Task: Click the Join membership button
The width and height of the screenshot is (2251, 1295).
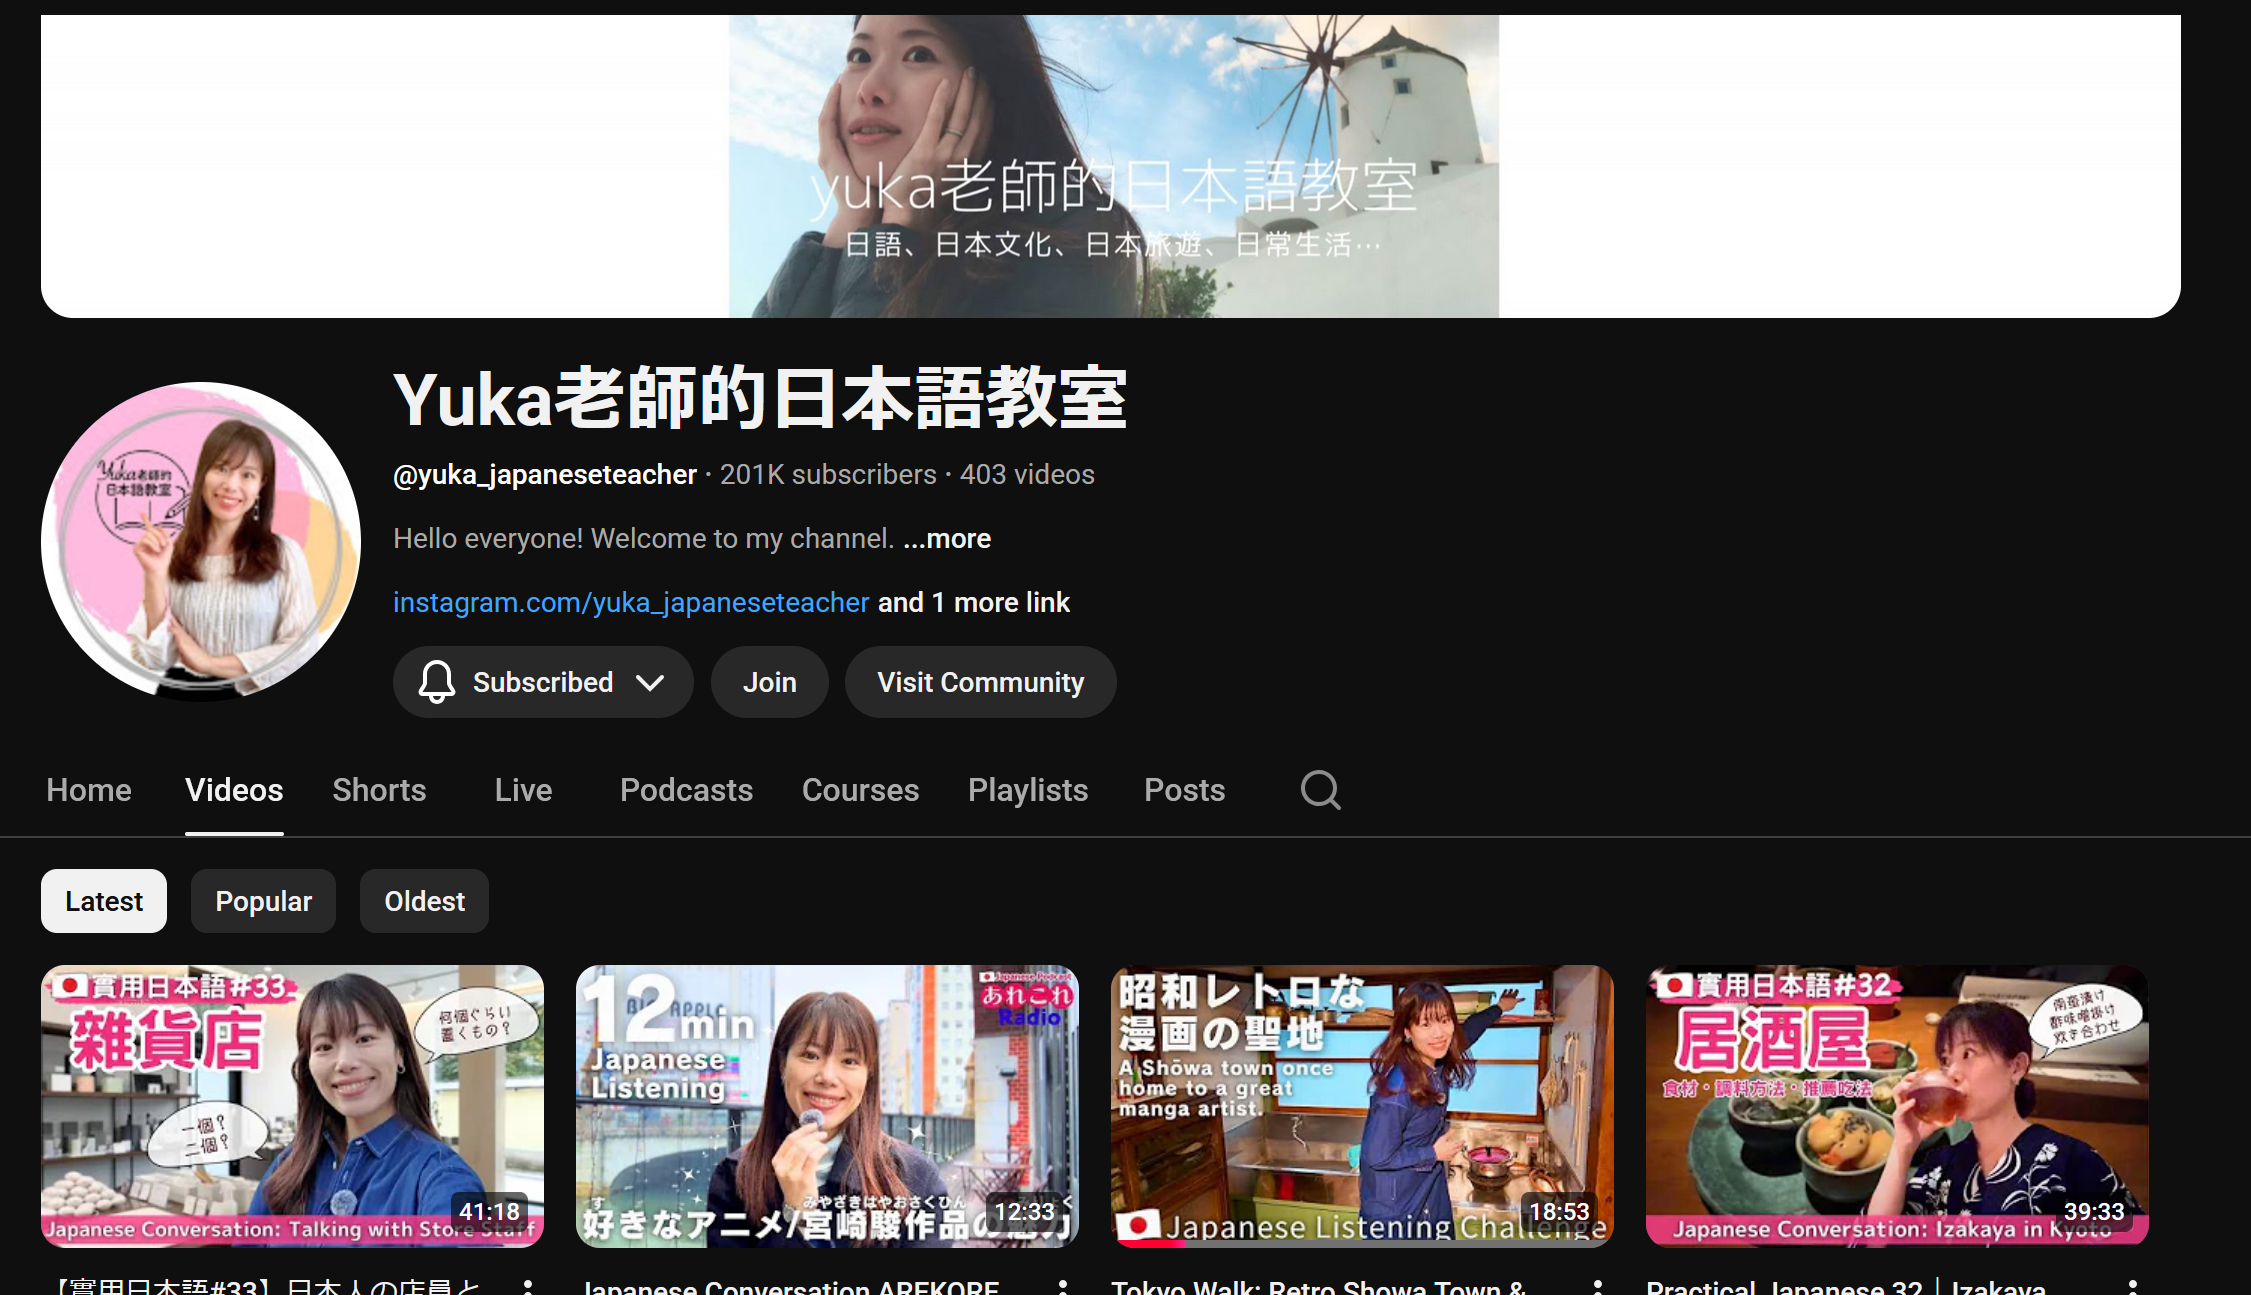Action: pos(769,682)
